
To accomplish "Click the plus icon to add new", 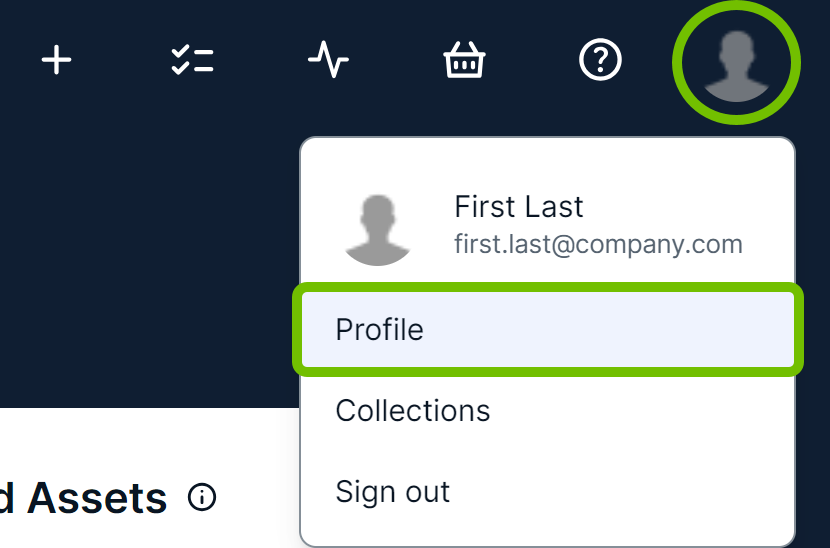I will [x=56, y=61].
